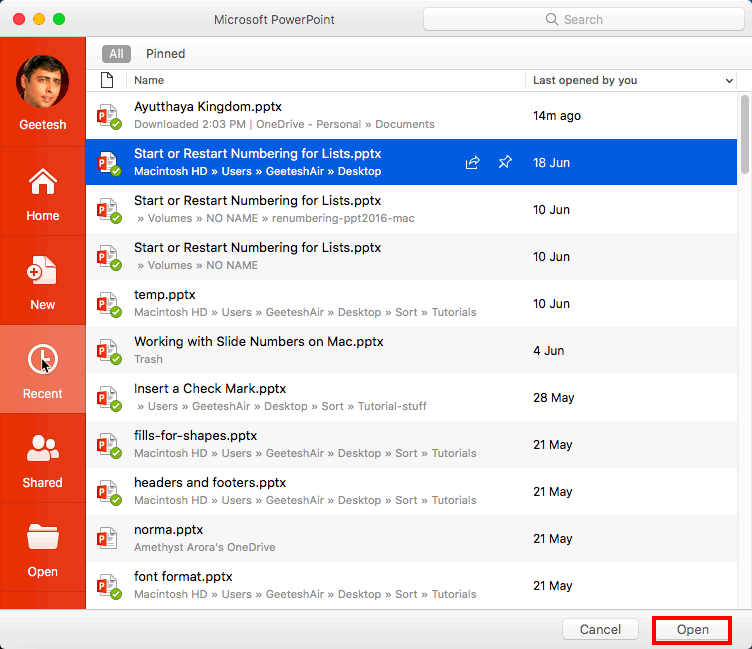
Task: Pin the selected file with pin icon
Action: tap(505, 163)
